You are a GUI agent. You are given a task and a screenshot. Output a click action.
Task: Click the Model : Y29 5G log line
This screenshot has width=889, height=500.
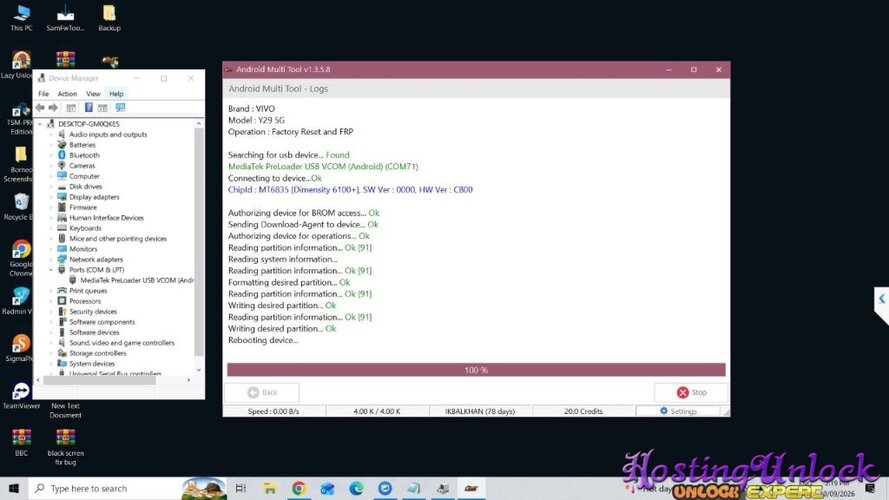[256, 120]
